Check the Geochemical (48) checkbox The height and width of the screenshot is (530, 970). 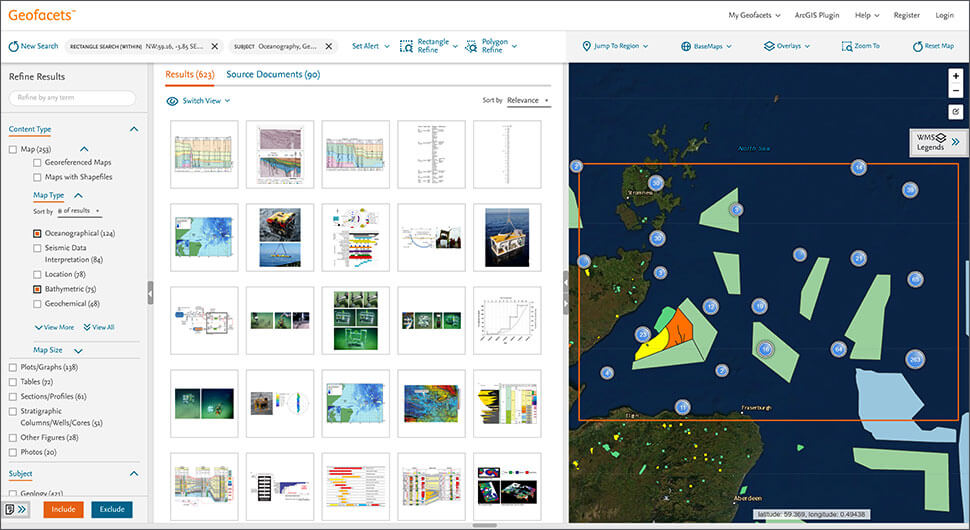(x=37, y=304)
